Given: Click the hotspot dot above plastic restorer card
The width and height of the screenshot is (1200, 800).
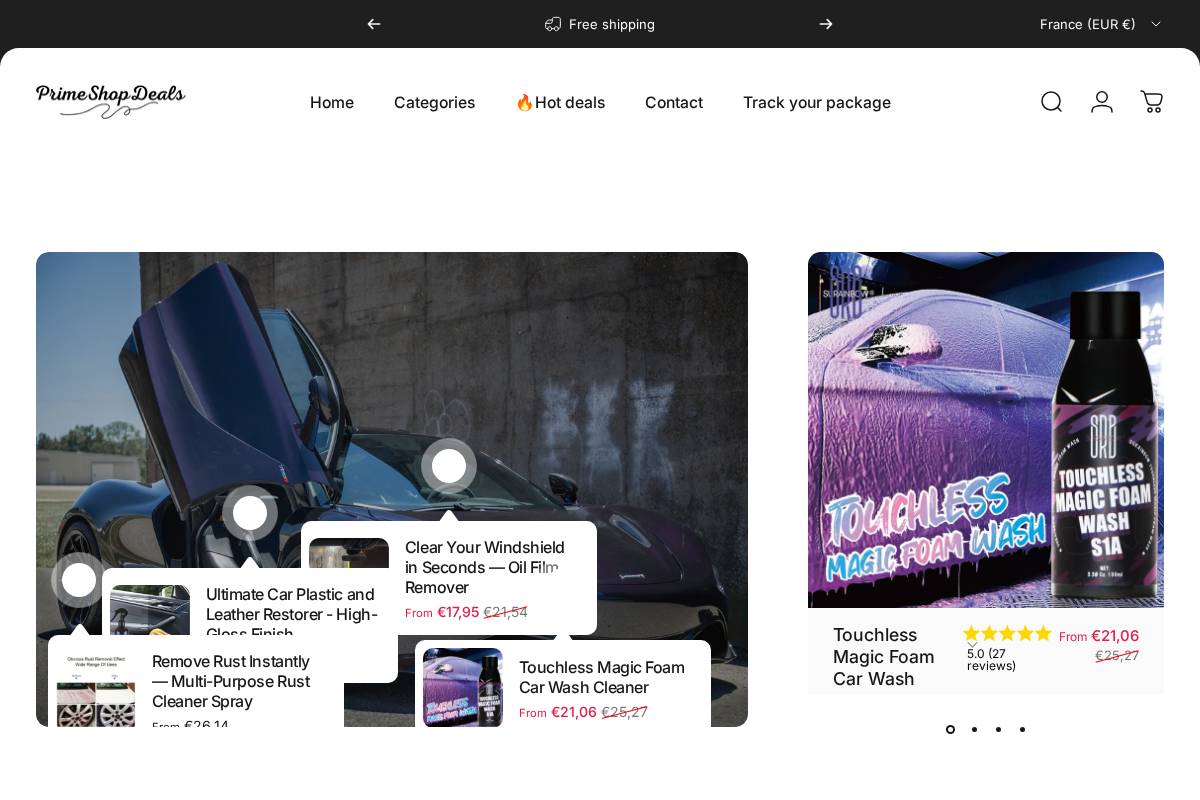Looking at the screenshot, I should tap(250, 513).
